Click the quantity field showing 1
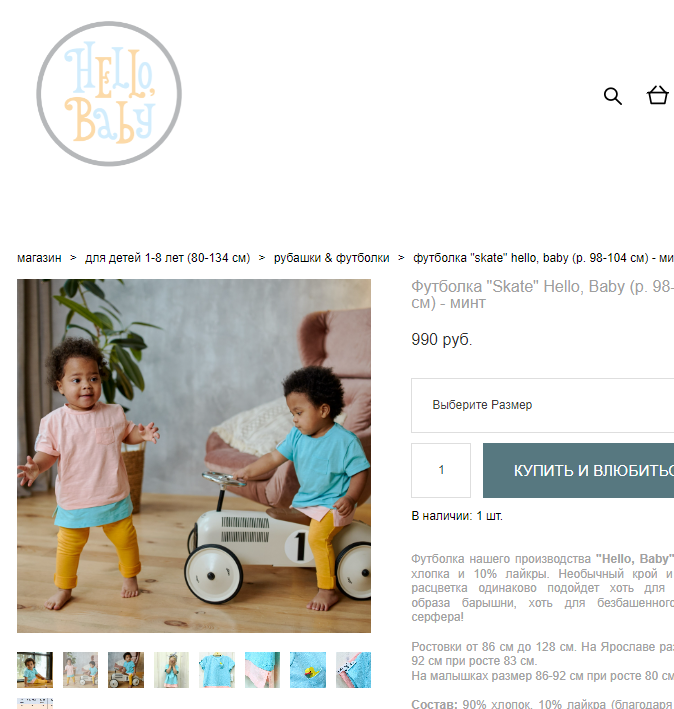Screen dimensions: 674x709 [441, 470]
